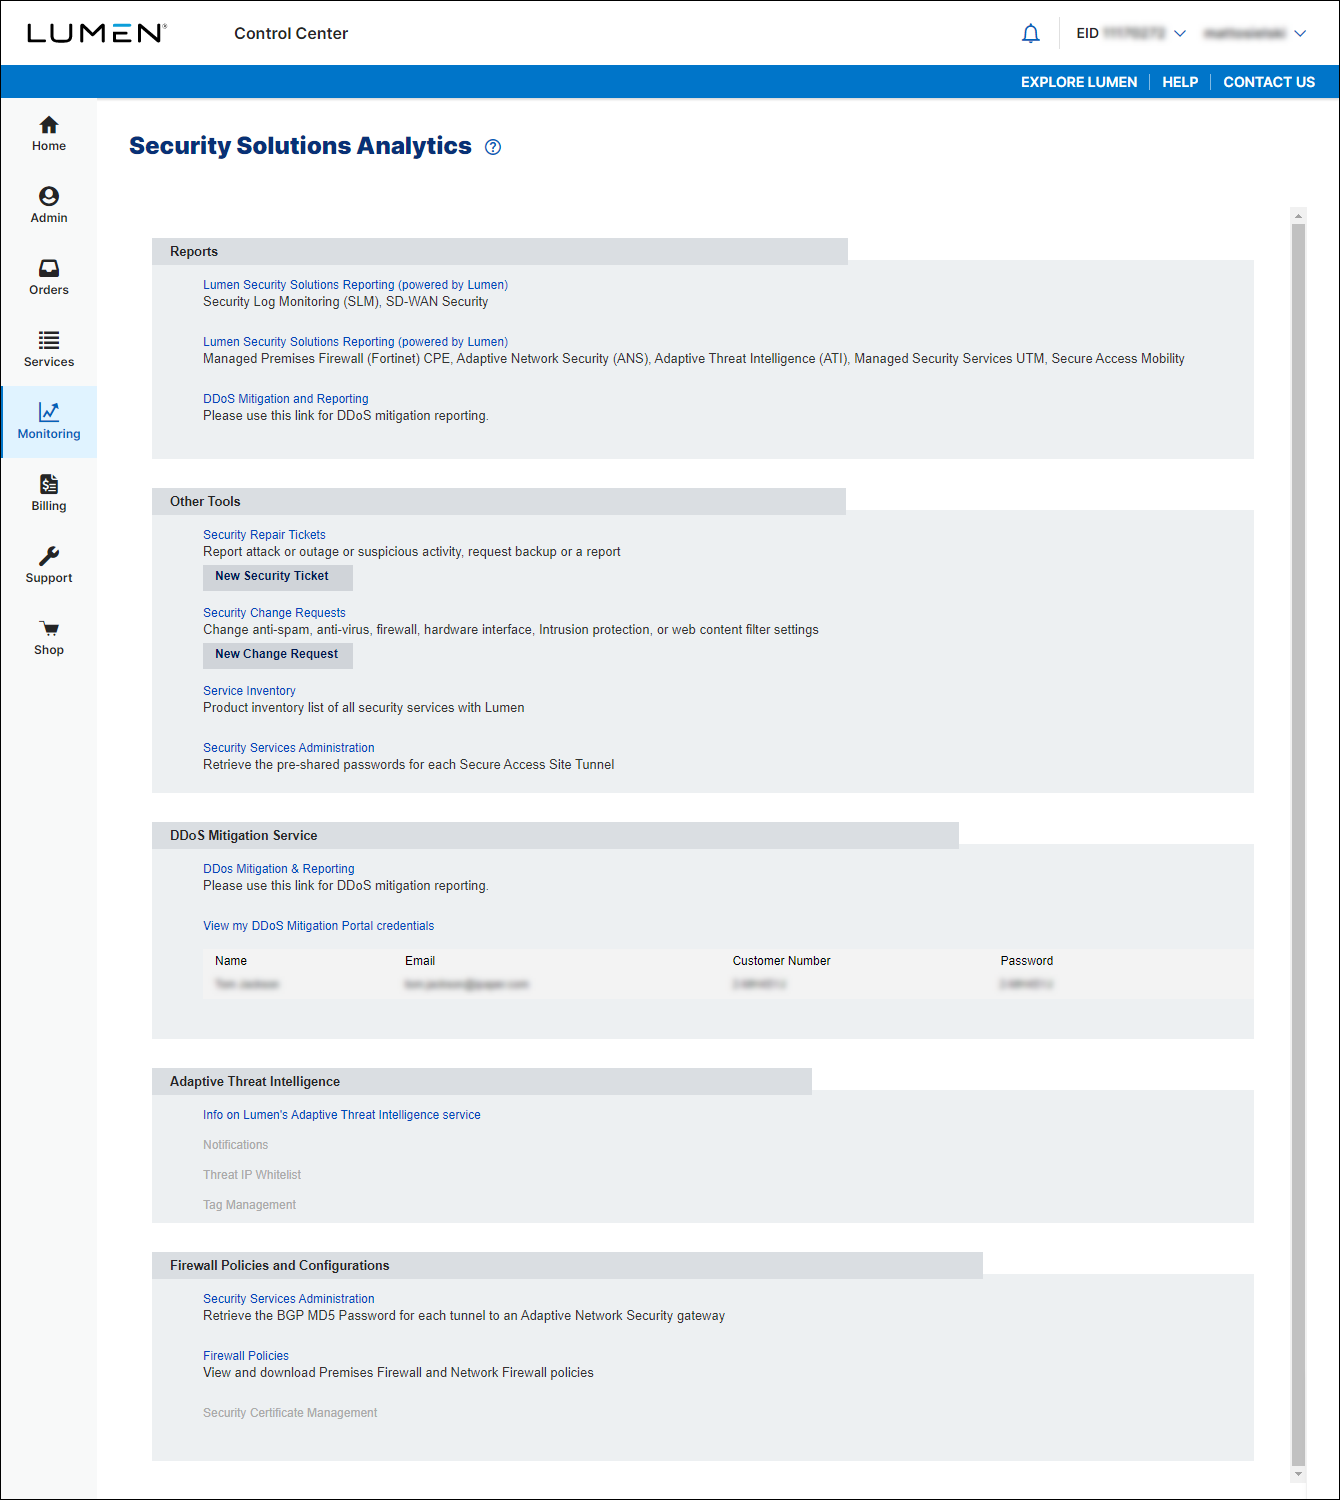
Task: Open Info on Lumen's Adaptive Threat Intelligence
Action: pyautogui.click(x=342, y=1115)
